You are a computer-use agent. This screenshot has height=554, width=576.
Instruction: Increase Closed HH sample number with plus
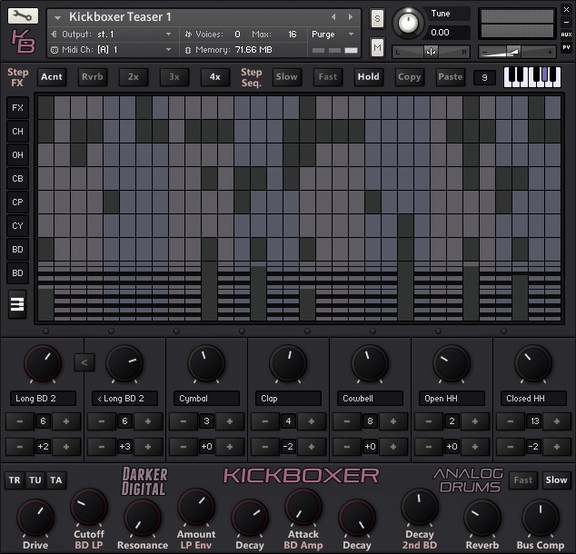click(557, 421)
